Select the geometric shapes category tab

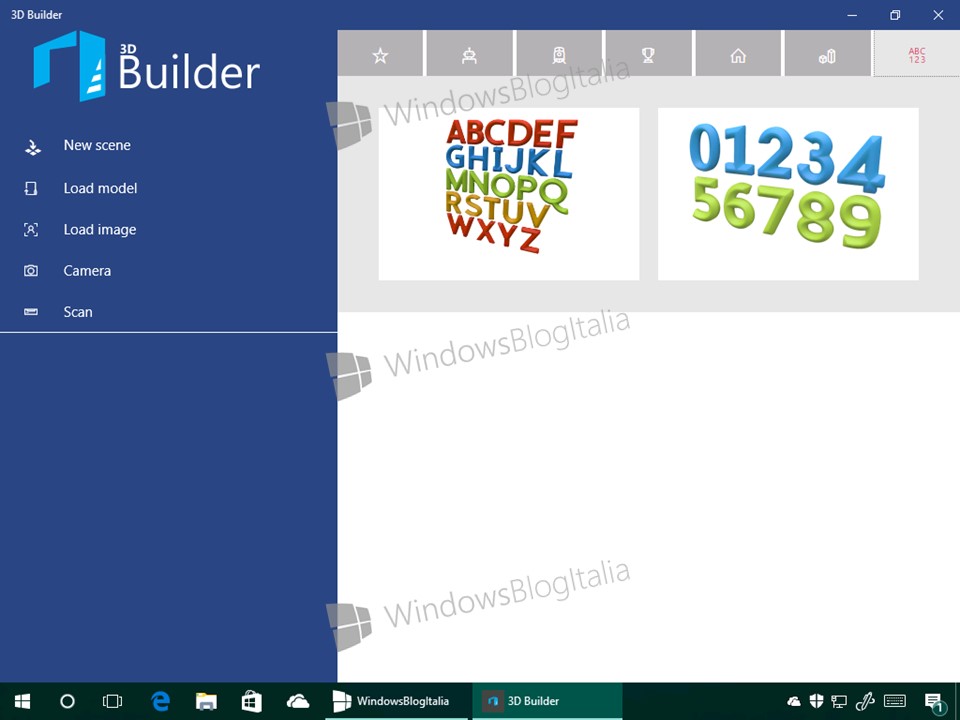pyautogui.click(x=827, y=53)
